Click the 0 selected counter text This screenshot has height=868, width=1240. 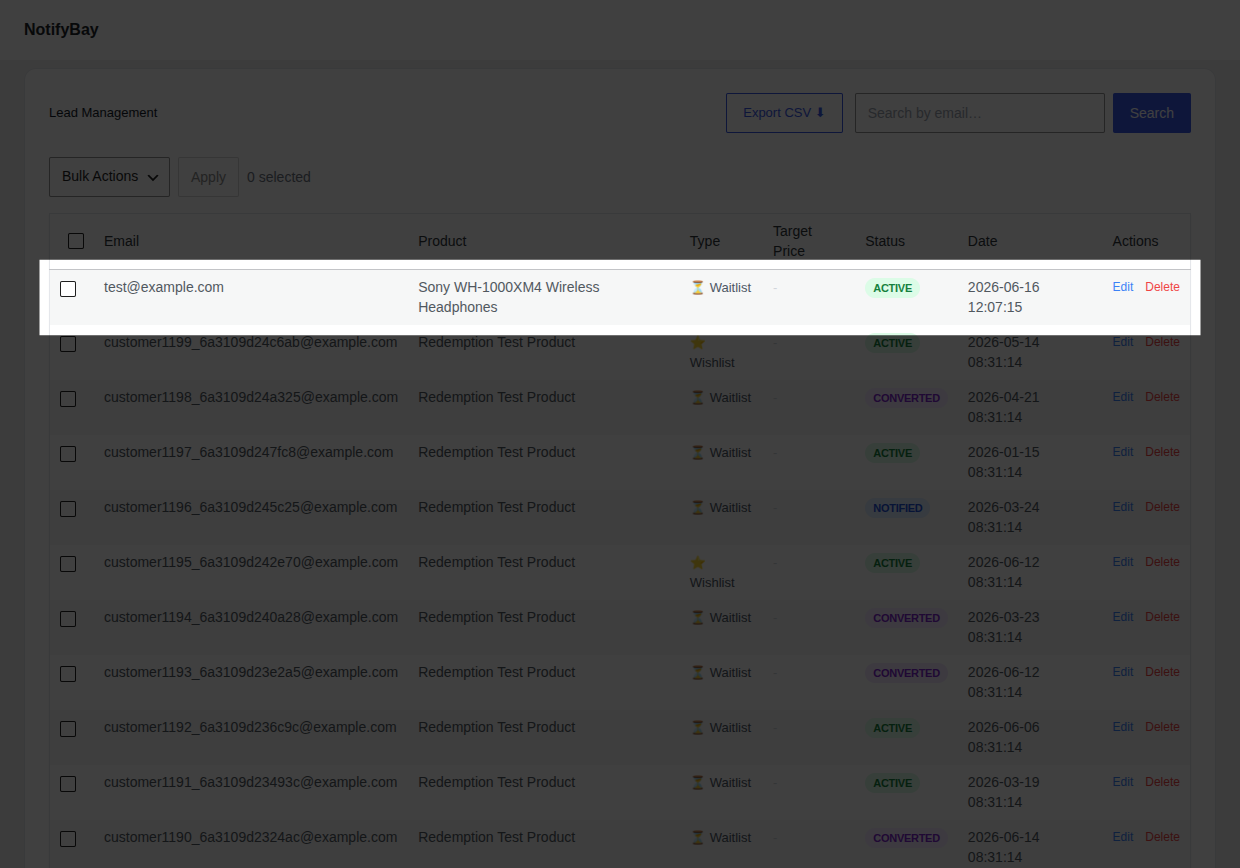[x=279, y=177]
